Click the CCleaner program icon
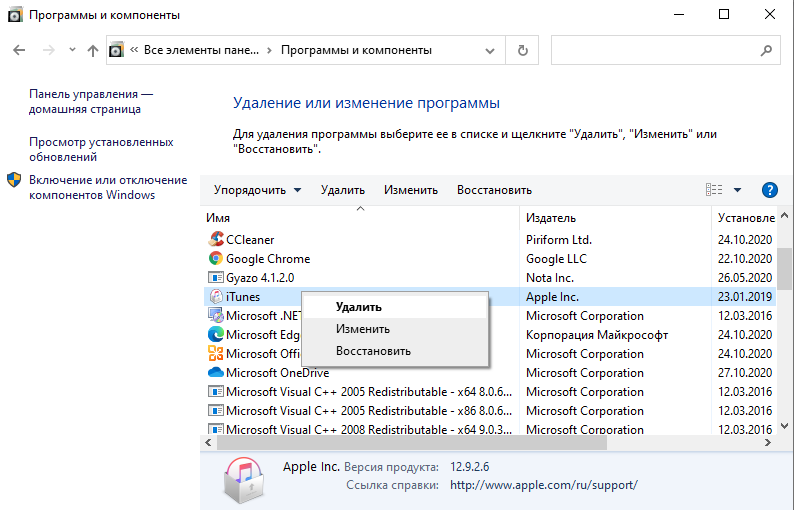The width and height of the screenshot is (794, 510). coord(216,239)
